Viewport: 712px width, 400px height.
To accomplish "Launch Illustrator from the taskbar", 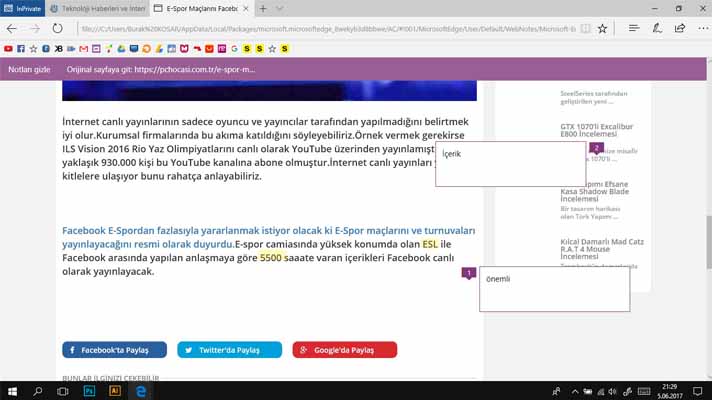I will (115, 391).
